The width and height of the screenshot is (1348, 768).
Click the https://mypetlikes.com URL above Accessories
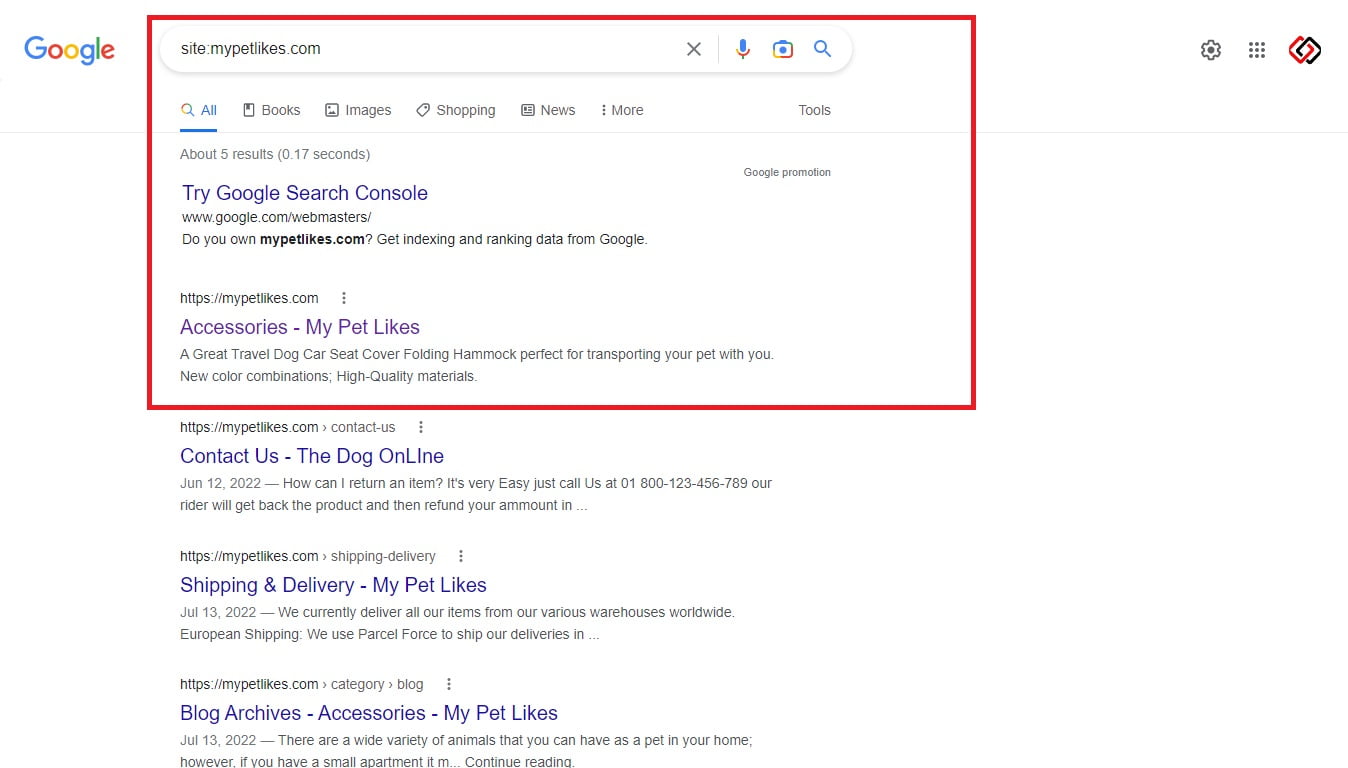pyautogui.click(x=249, y=298)
